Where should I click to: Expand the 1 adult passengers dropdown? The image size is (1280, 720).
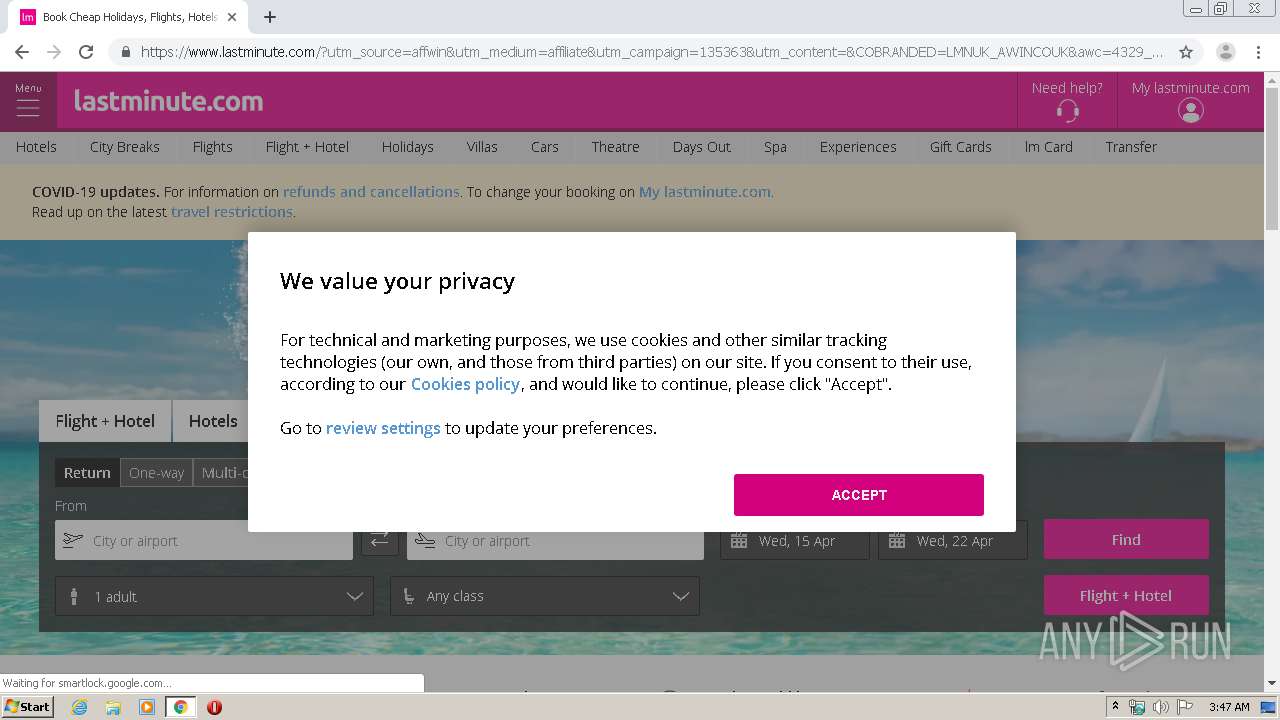point(214,596)
